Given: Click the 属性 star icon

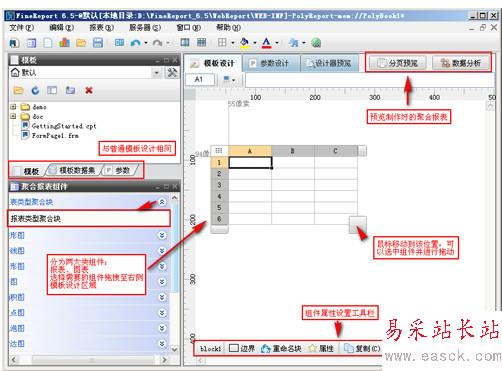Looking at the screenshot, I should (x=313, y=348).
